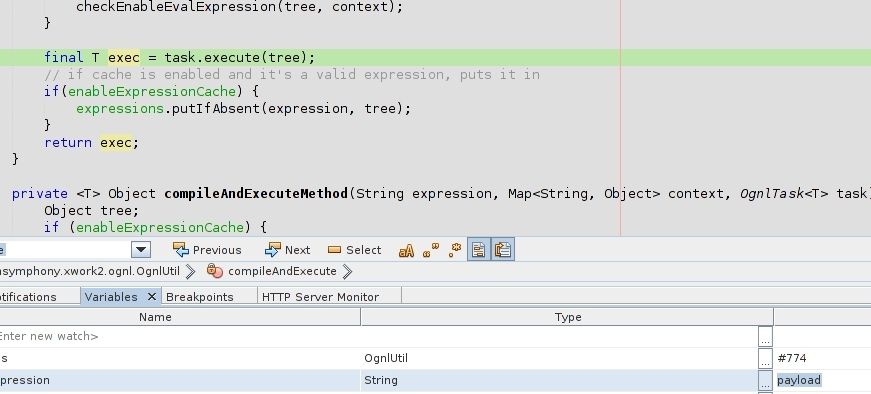This screenshot has width=871, height=394.
Task: Toggle Match Case in find bar
Action: 406,250
